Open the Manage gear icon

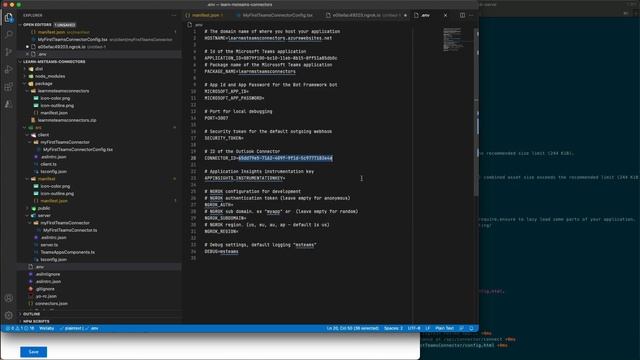(9, 316)
